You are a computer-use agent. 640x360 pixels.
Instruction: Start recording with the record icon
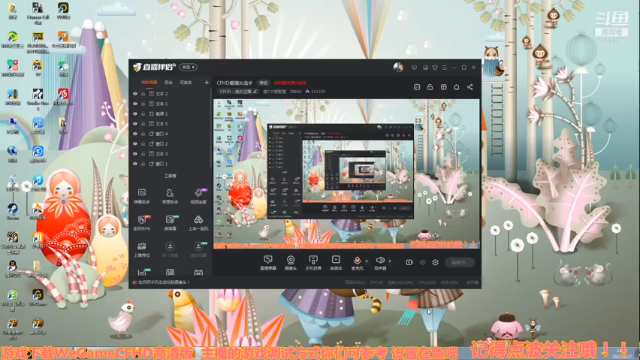pyautogui.click(x=409, y=262)
